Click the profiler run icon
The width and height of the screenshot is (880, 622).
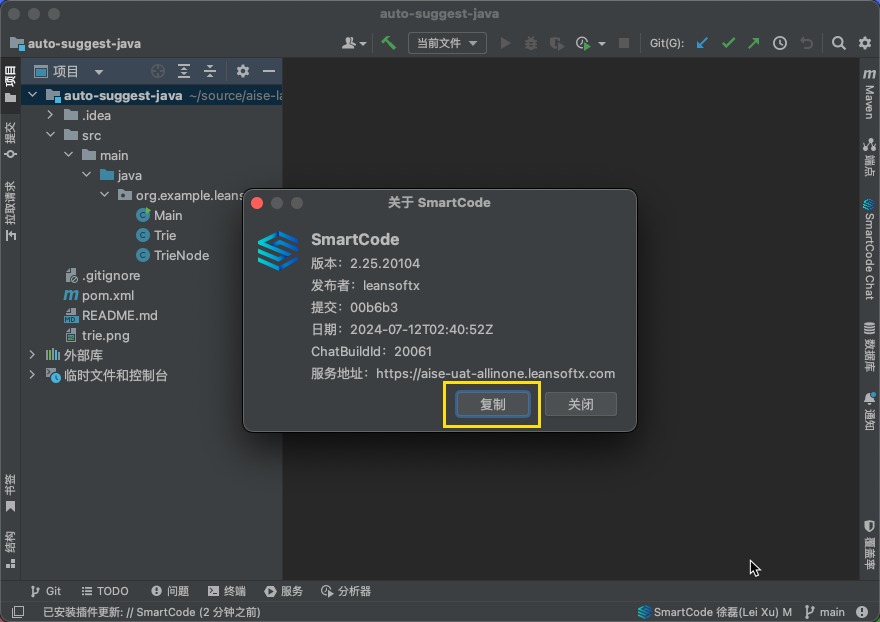tap(583, 43)
